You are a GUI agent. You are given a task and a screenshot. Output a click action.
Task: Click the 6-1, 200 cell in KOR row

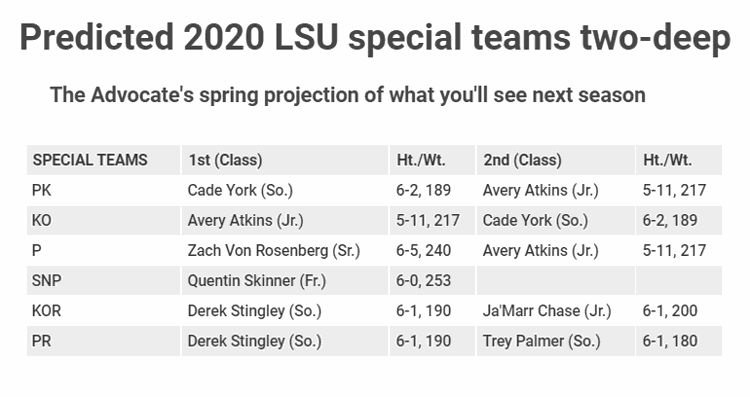point(670,311)
